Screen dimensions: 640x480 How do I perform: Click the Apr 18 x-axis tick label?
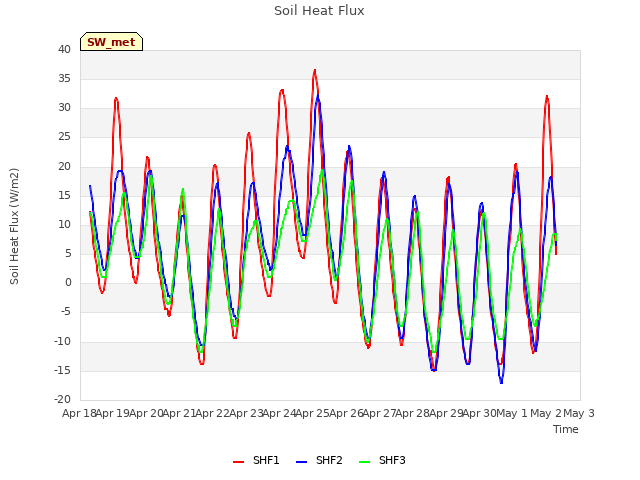click(x=79, y=413)
